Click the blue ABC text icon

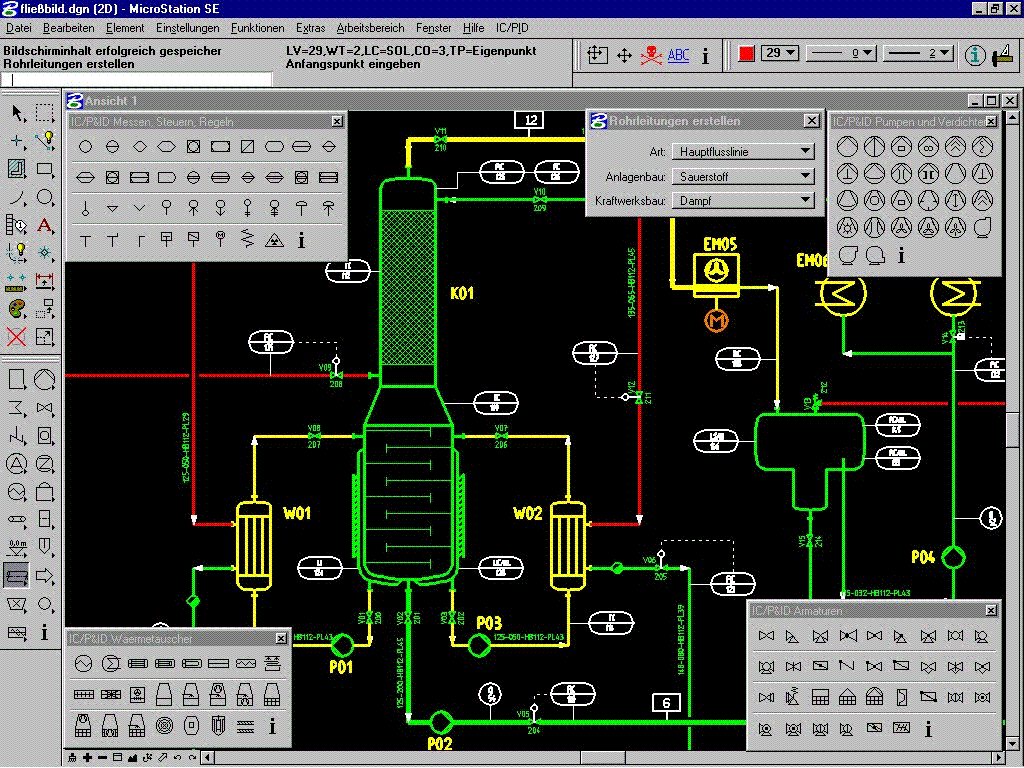coord(679,55)
